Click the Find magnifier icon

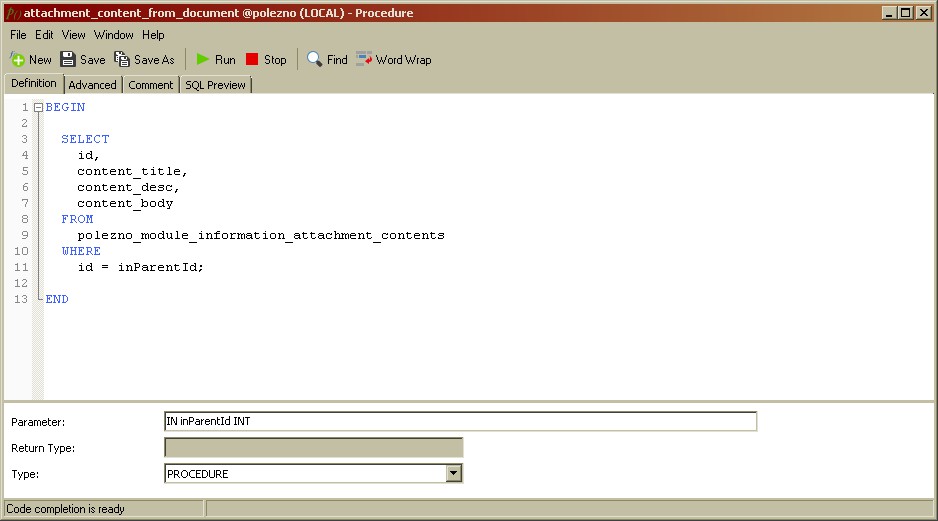tap(314, 59)
